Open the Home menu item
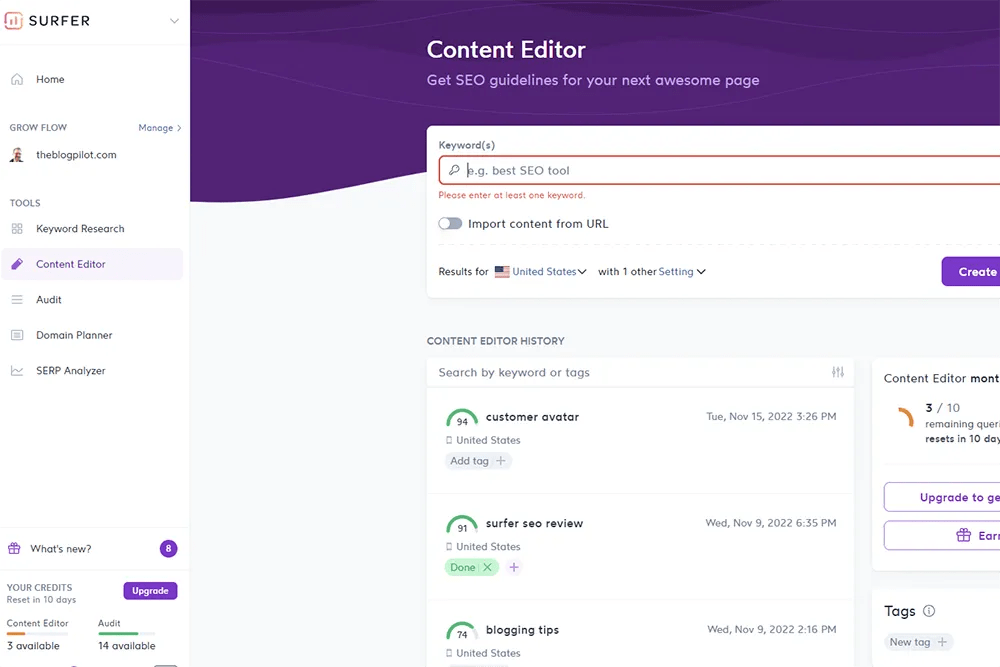This screenshot has height=667, width=1000. pyautogui.click(x=50, y=79)
